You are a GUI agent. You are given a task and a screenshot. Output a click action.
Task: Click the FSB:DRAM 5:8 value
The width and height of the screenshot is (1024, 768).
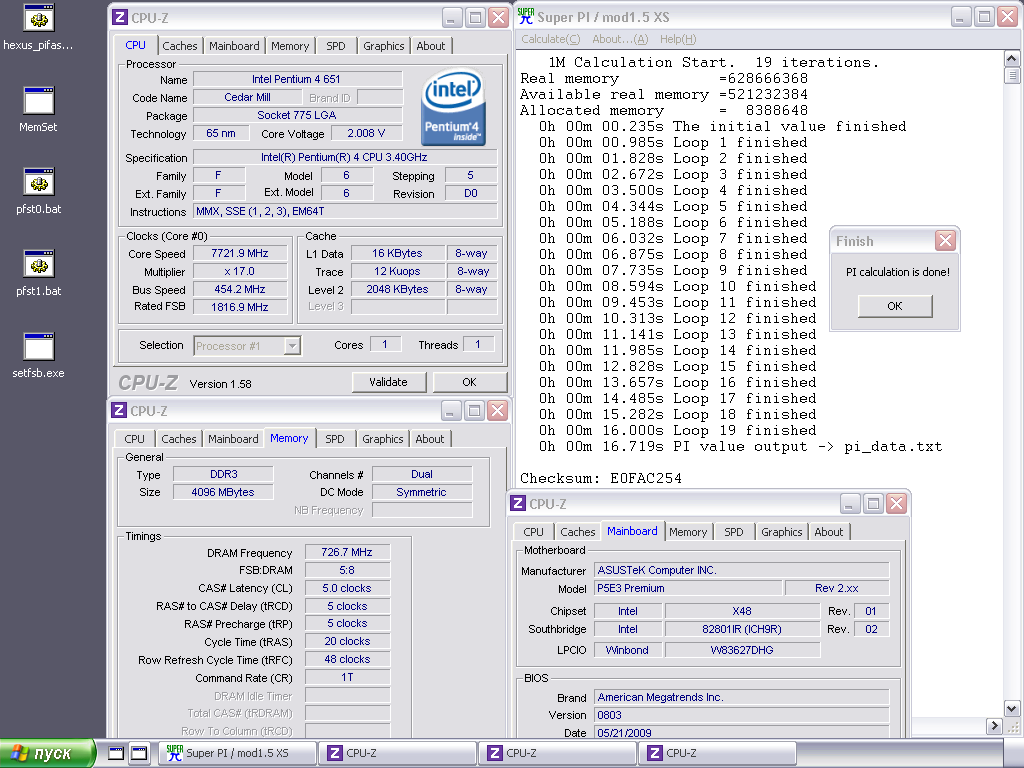[347, 570]
